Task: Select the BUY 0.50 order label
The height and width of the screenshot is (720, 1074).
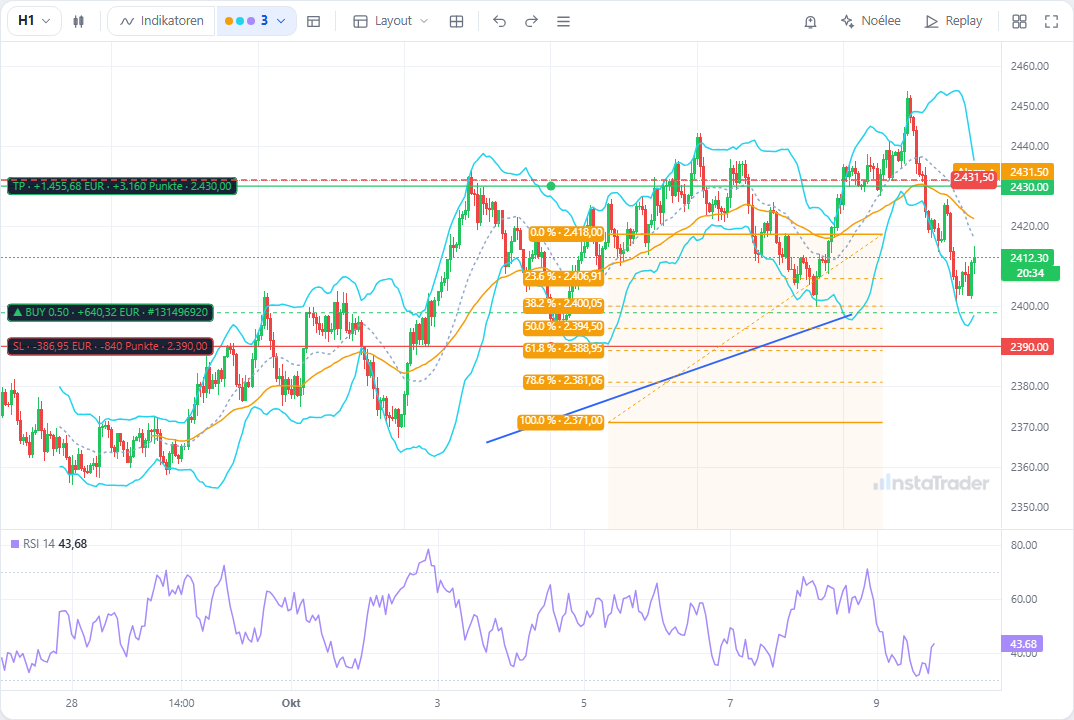Action: 110,312
